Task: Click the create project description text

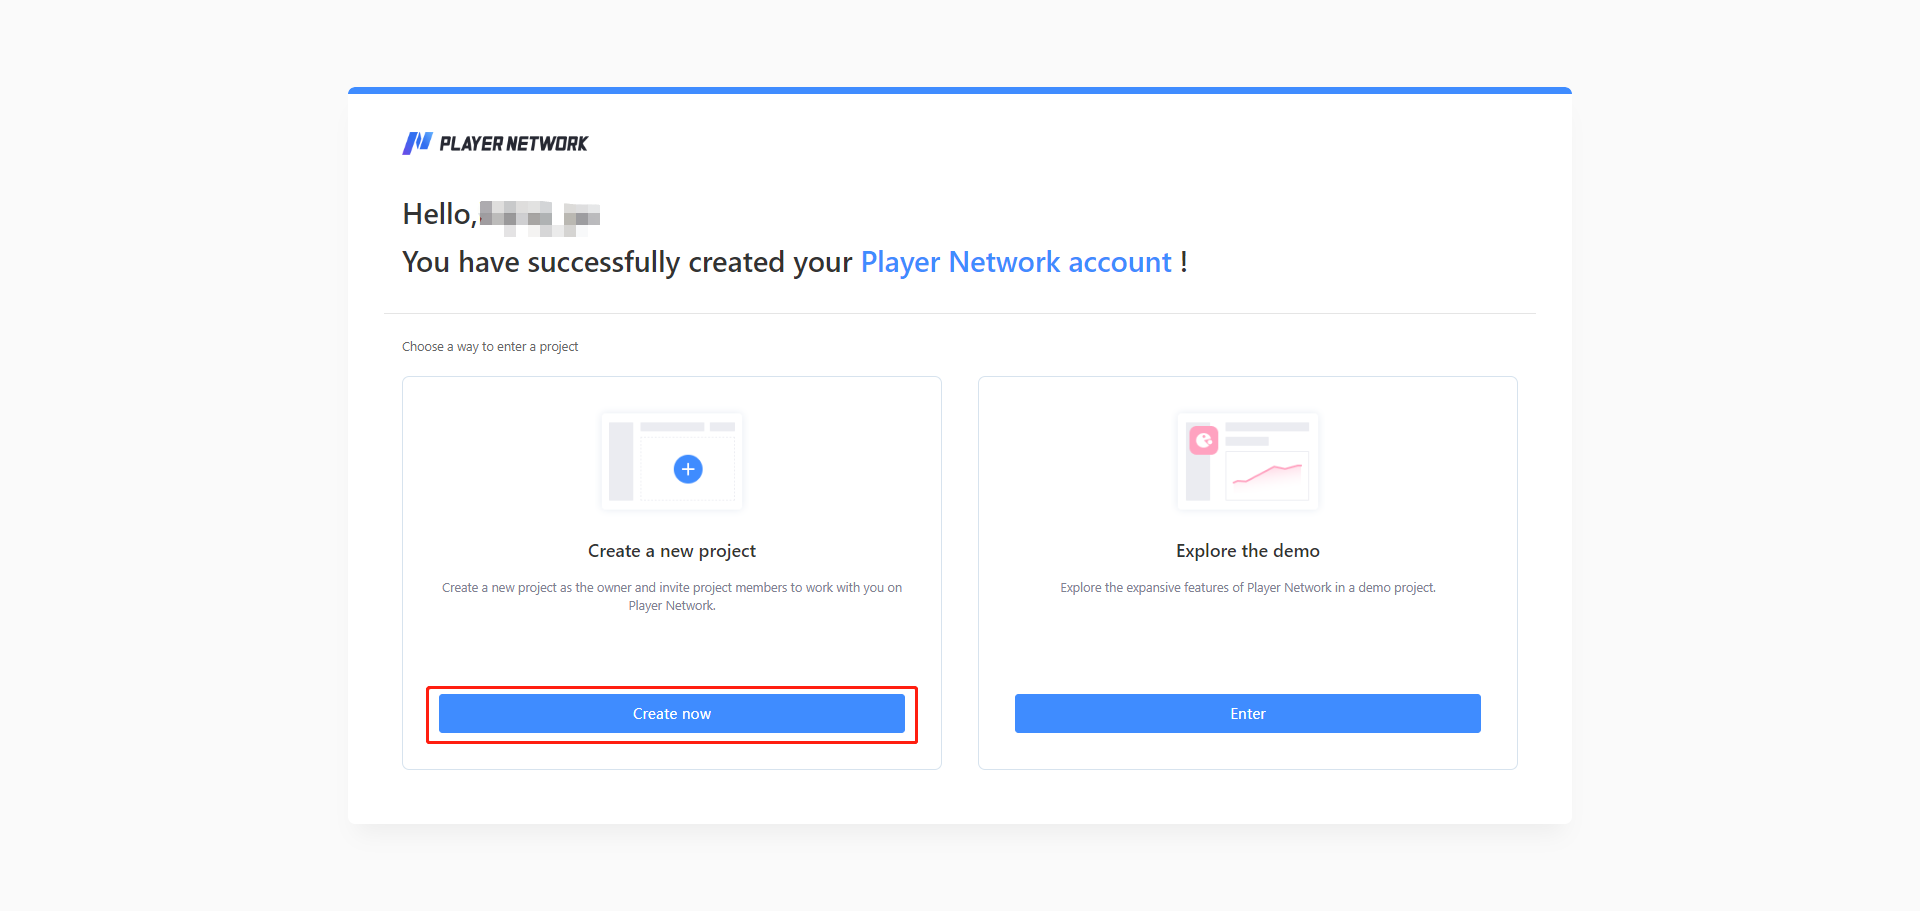Action: point(672,596)
